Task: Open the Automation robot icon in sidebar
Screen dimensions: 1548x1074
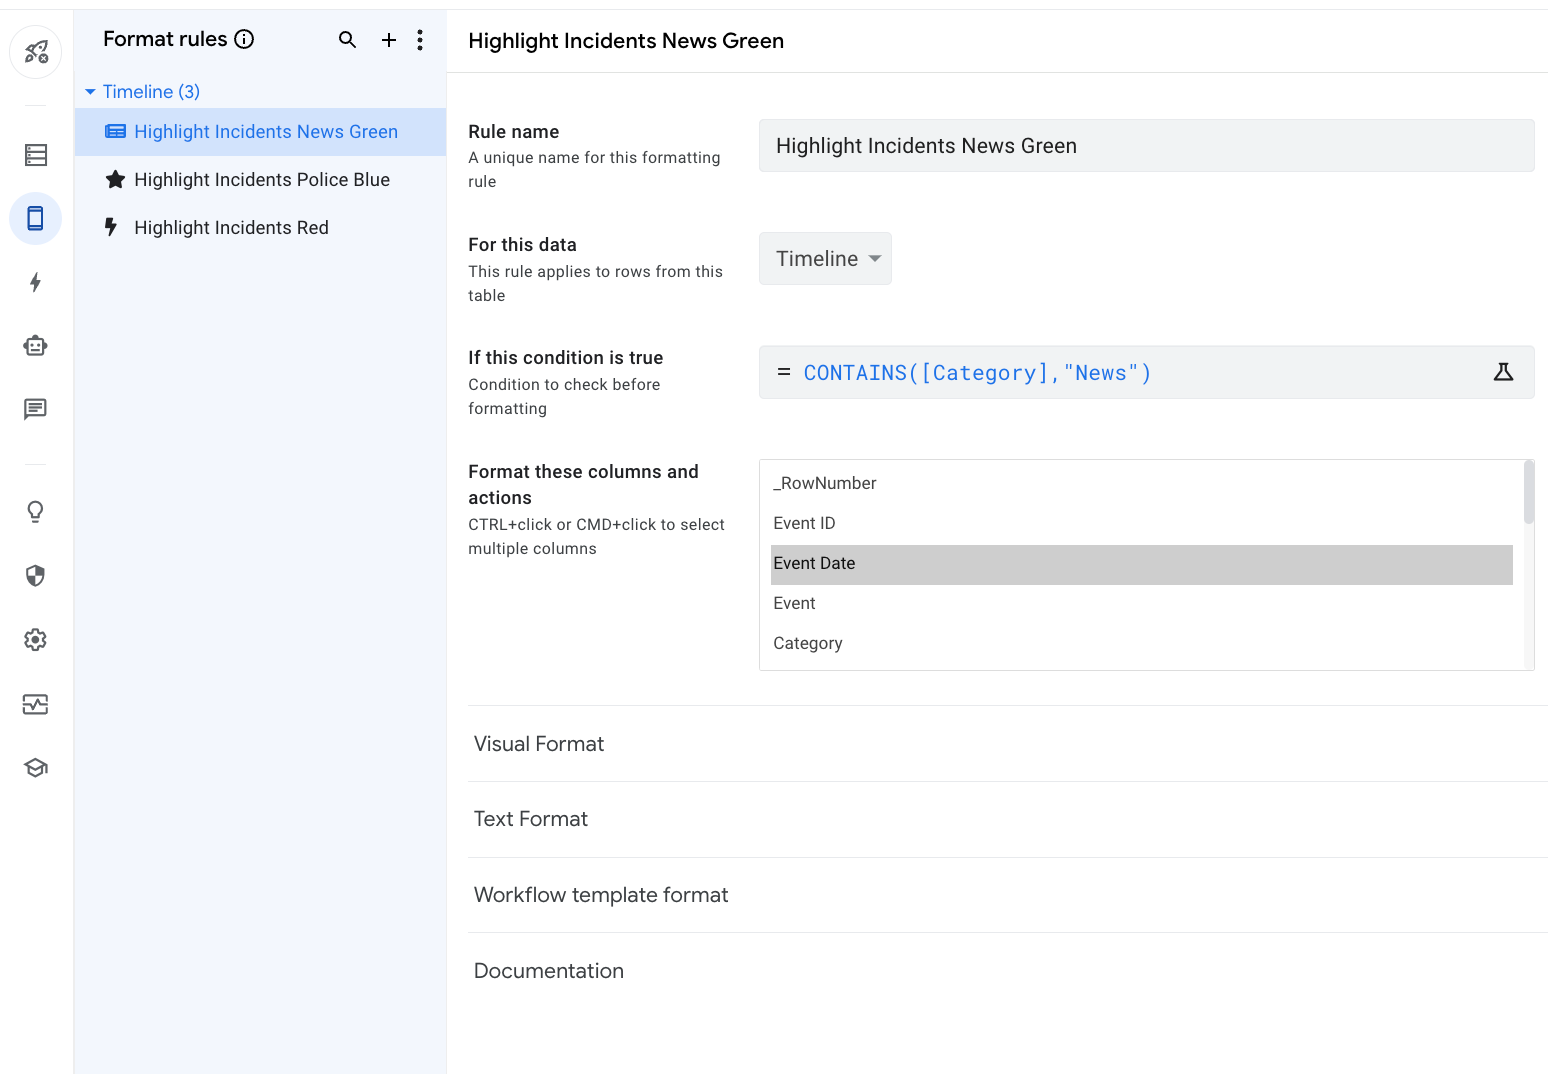Action: point(36,346)
